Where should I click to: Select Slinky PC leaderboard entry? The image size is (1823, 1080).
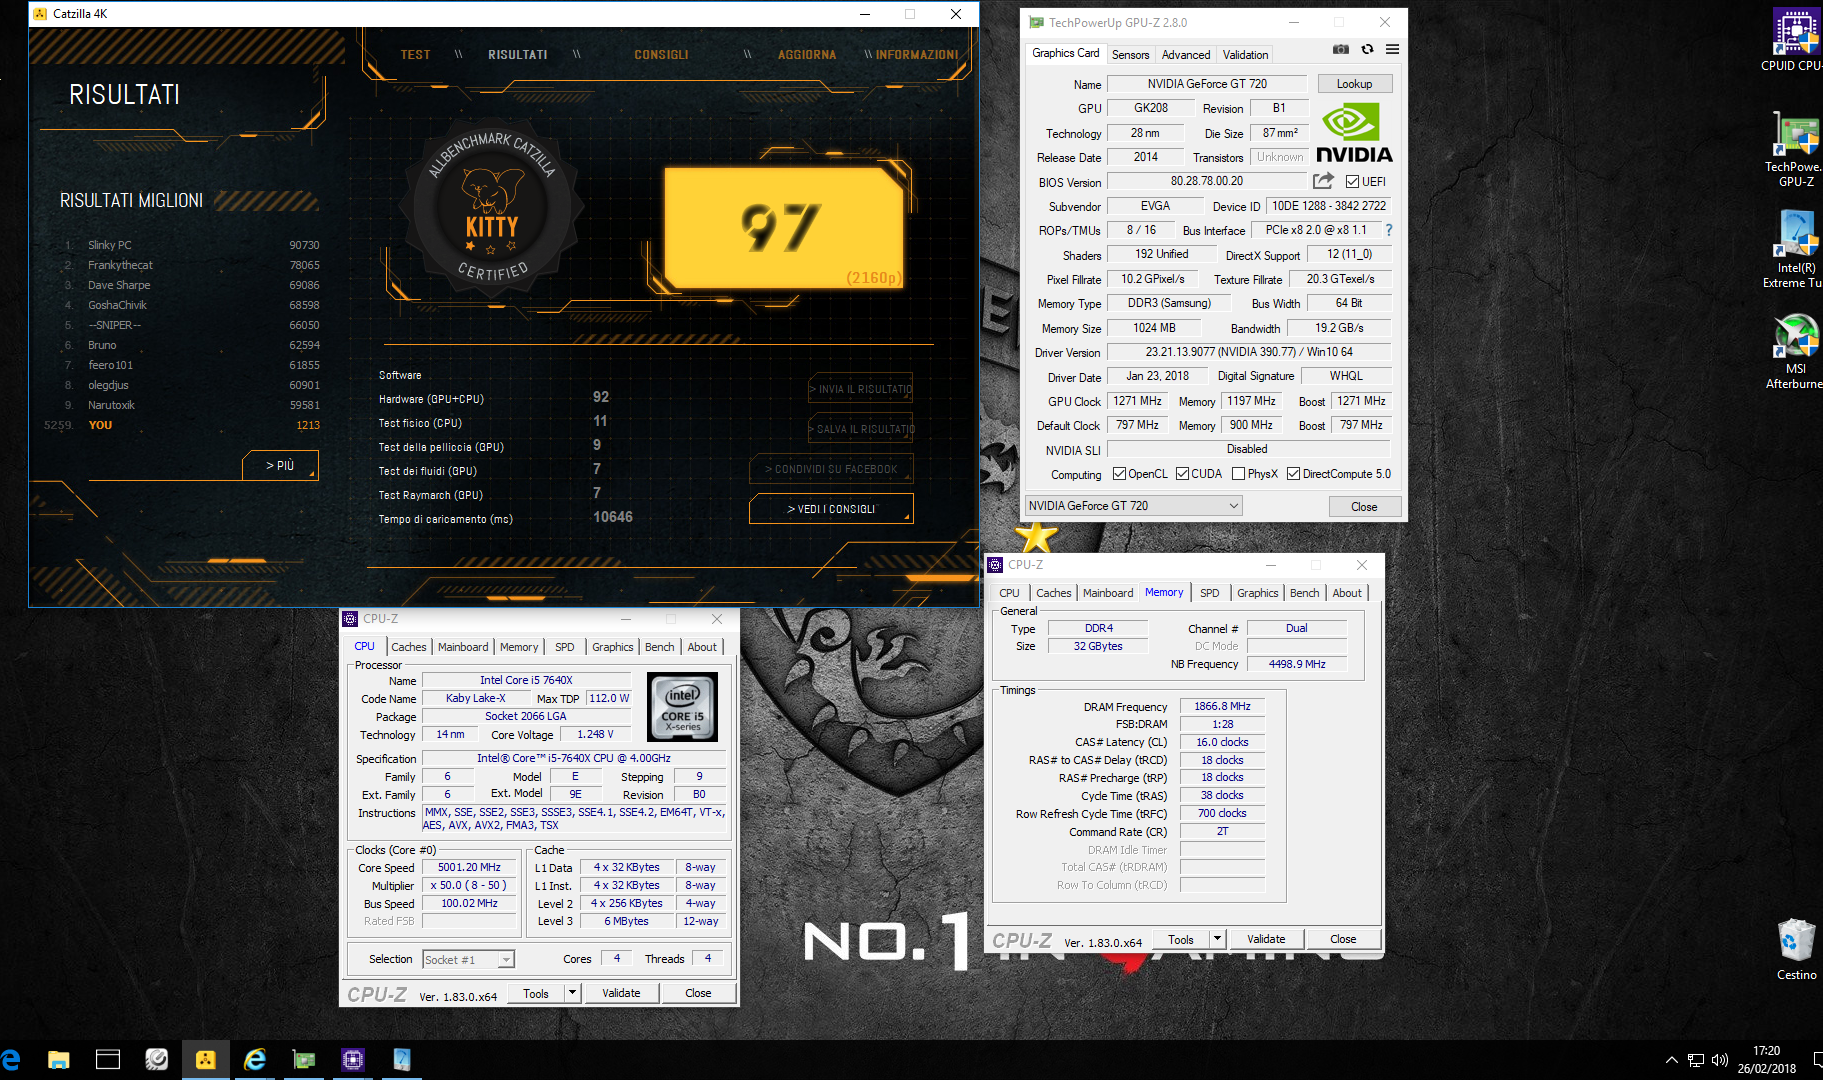click(190, 245)
